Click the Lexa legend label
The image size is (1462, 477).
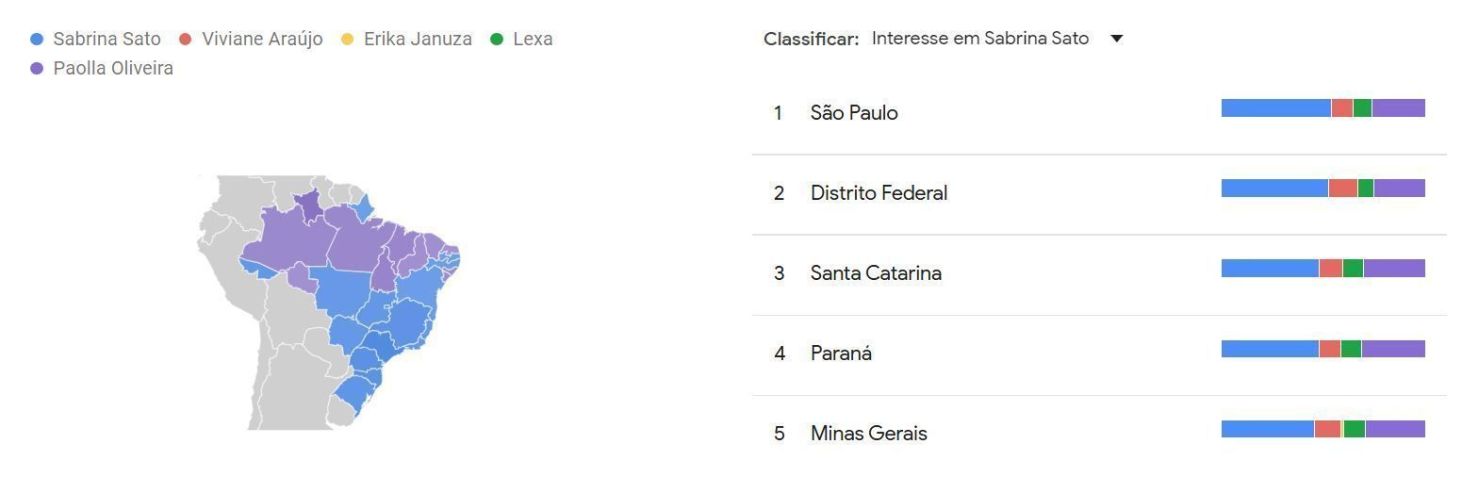pyautogui.click(x=532, y=40)
